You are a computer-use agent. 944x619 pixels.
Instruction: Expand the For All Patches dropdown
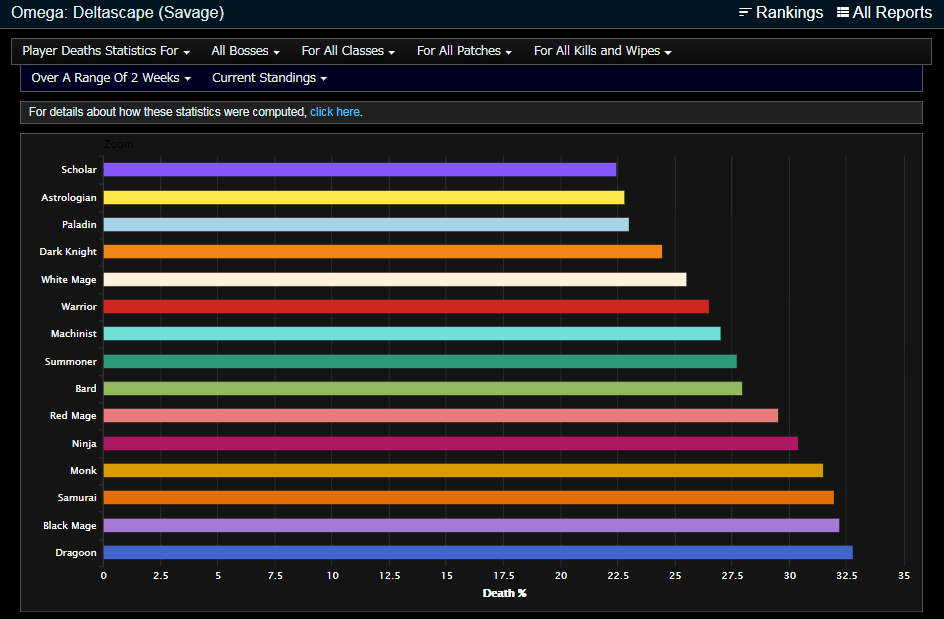tap(464, 51)
